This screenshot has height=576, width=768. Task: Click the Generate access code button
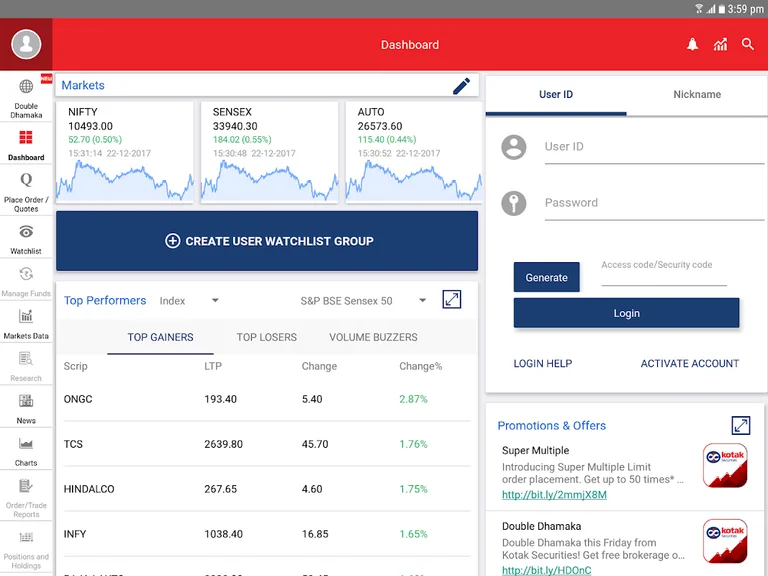[x=547, y=277]
